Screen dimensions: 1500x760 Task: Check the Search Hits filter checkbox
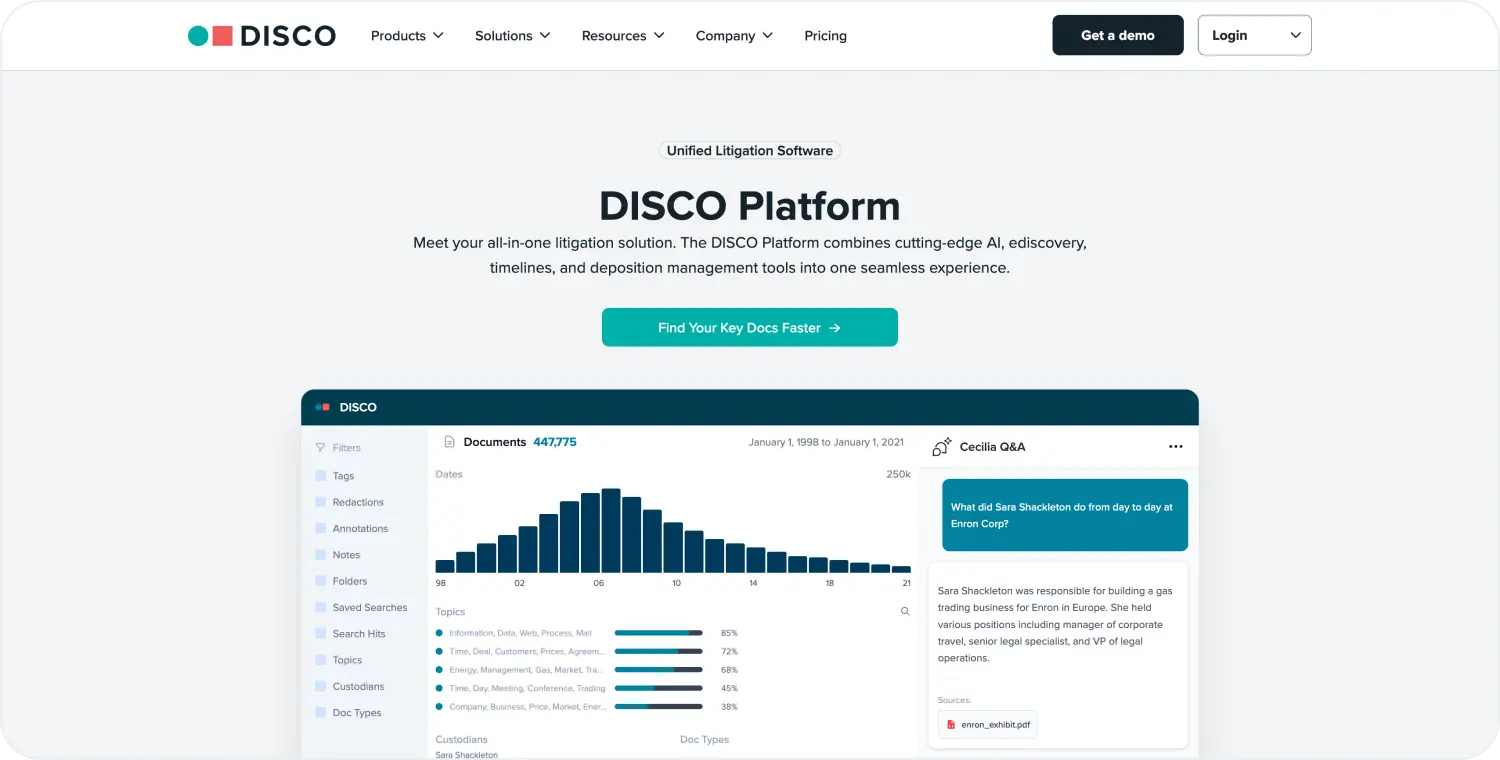(x=320, y=634)
